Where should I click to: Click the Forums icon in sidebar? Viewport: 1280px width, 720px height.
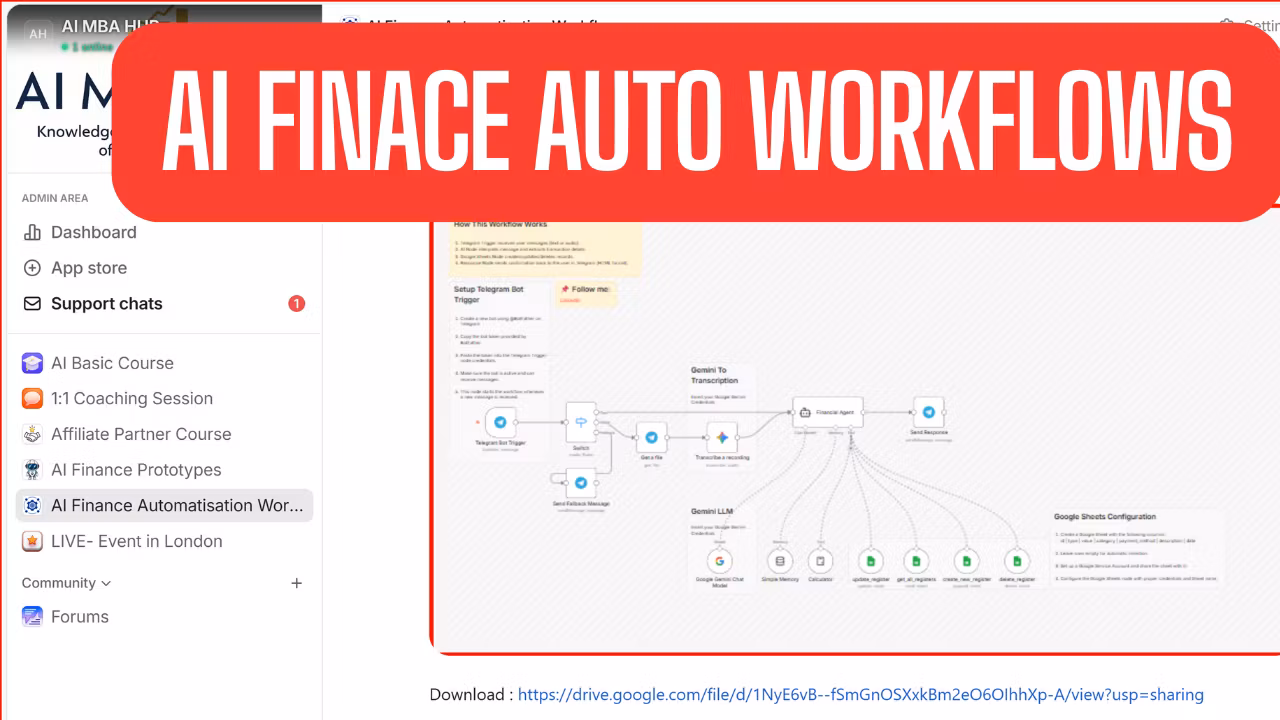click(33, 617)
